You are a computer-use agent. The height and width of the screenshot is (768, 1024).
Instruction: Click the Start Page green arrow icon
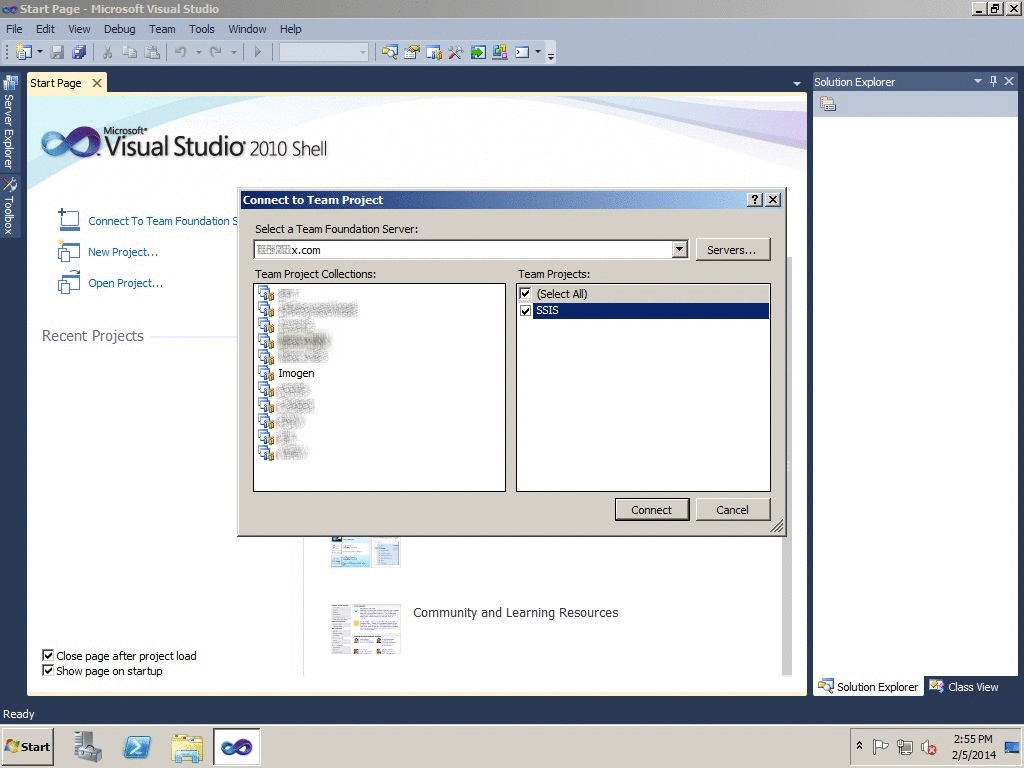click(478, 52)
